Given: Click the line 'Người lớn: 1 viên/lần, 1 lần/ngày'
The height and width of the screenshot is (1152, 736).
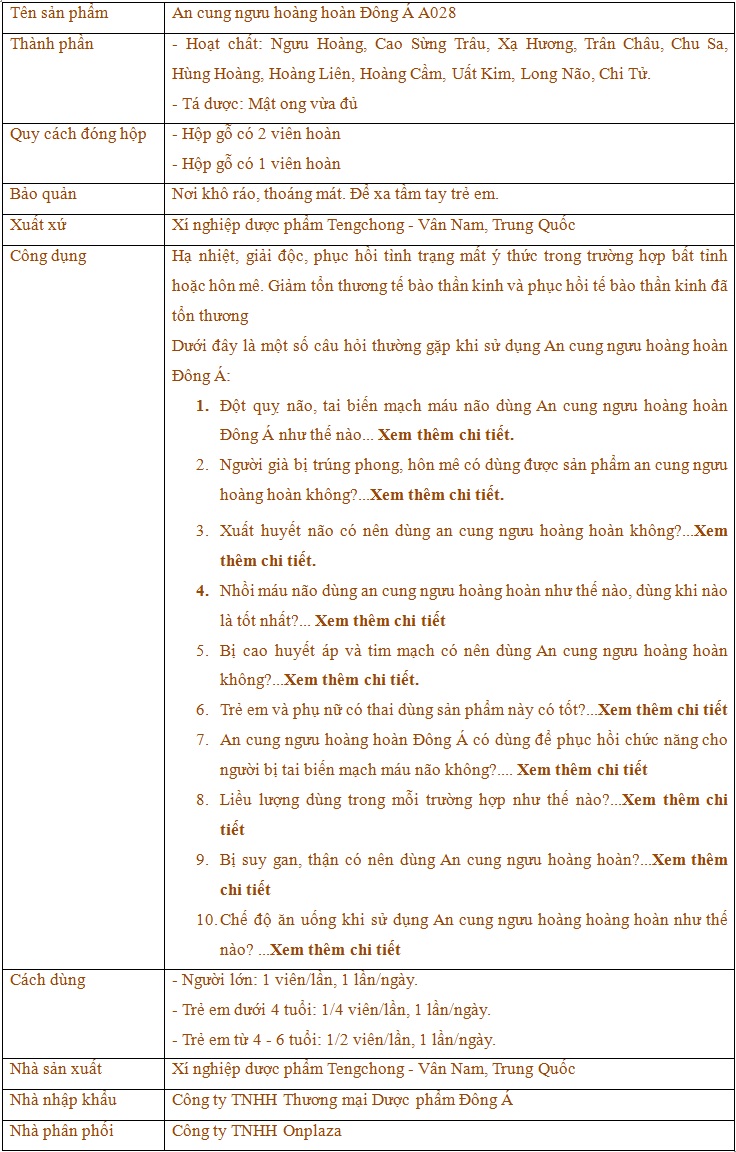Looking at the screenshot, I should click(295, 979).
